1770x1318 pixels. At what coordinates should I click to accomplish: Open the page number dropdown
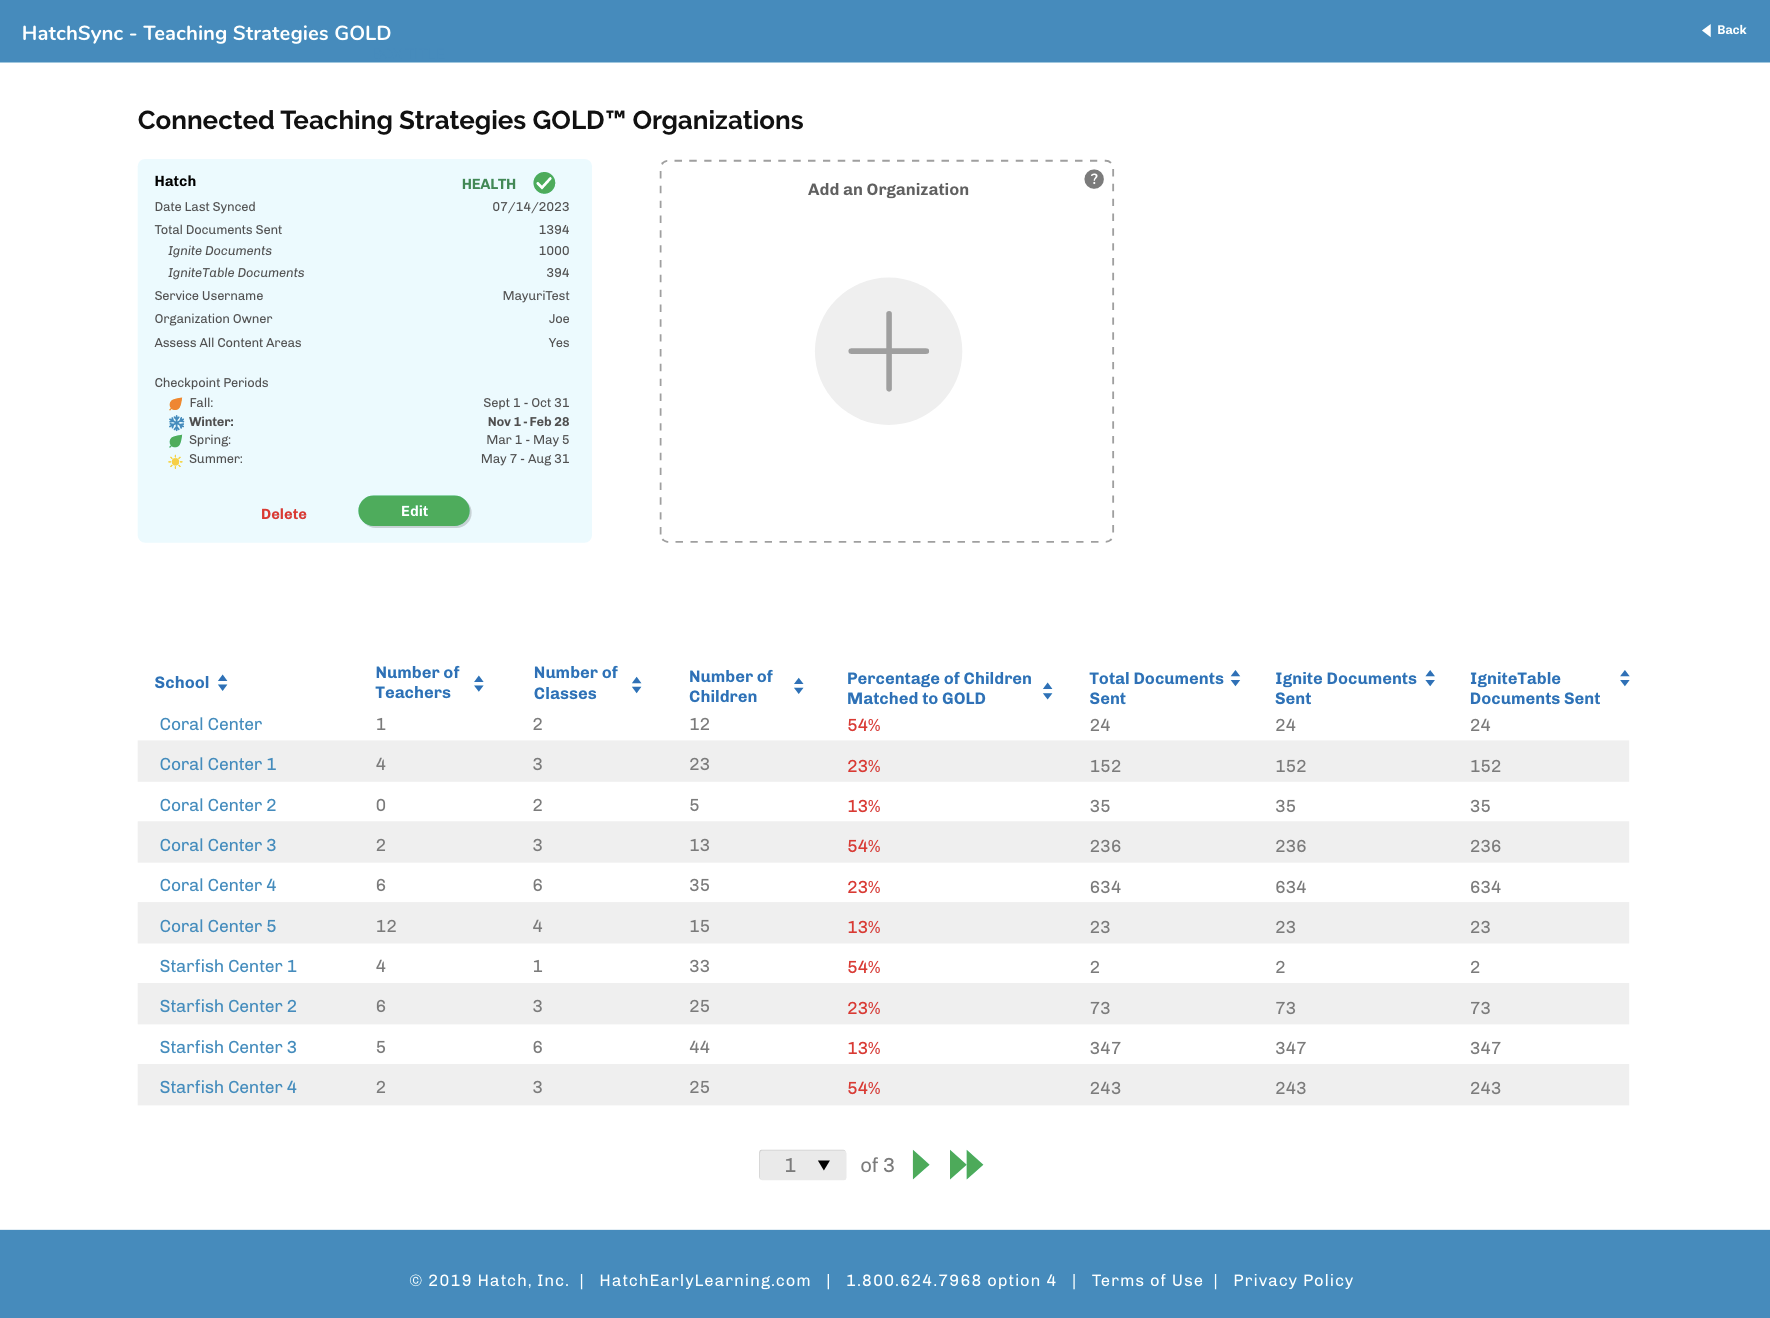[x=802, y=1165]
